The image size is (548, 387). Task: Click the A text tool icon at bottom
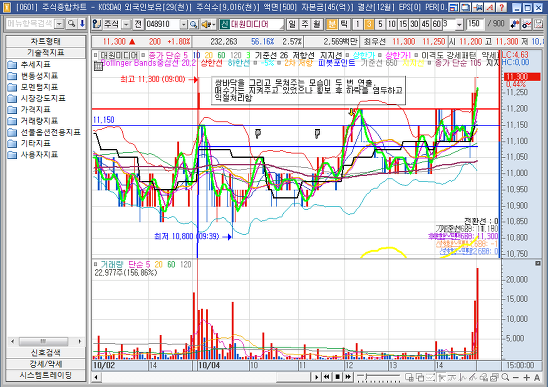pyautogui.click(x=537, y=377)
